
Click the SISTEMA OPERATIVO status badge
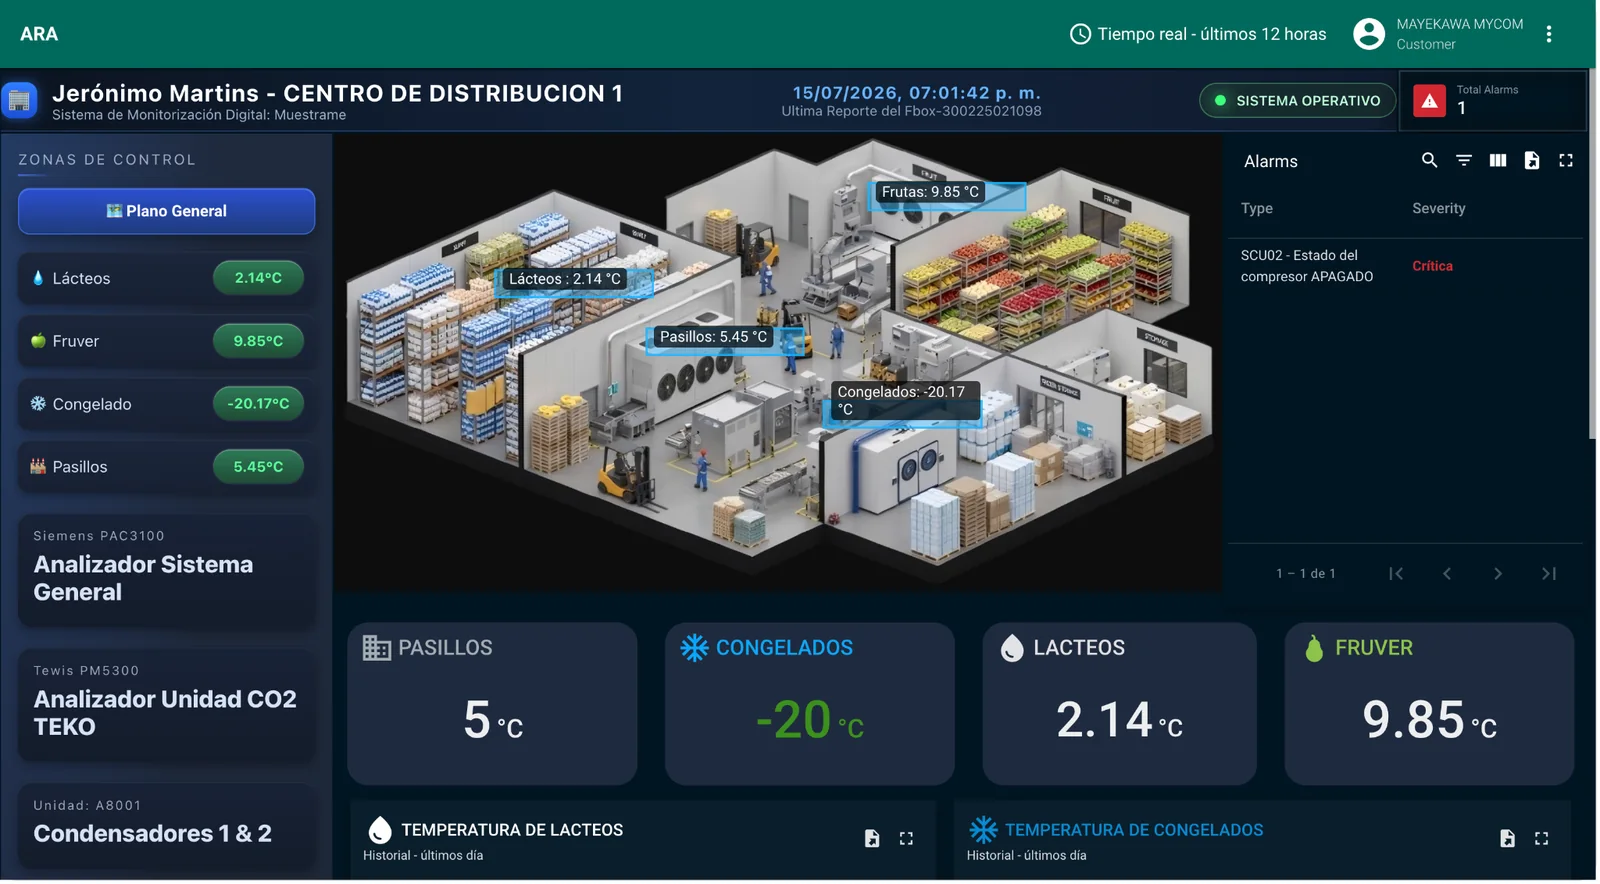tap(1297, 101)
